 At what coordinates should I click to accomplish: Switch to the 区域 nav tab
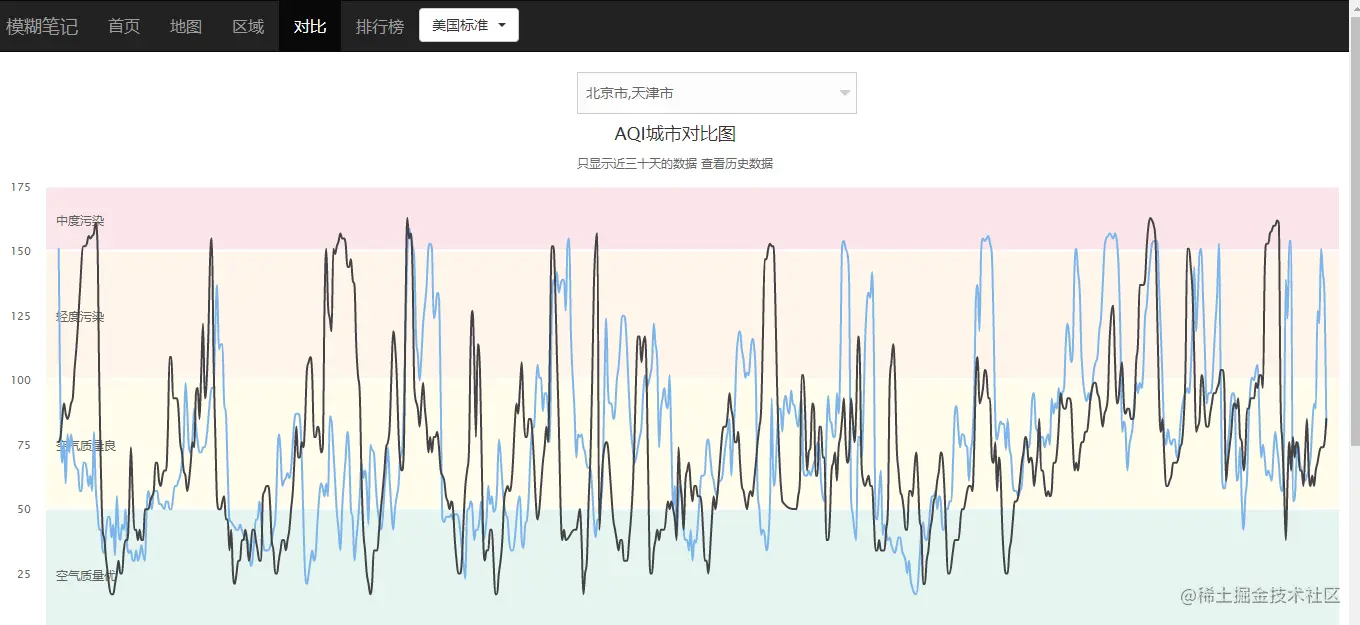pyautogui.click(x=248, y=26)
